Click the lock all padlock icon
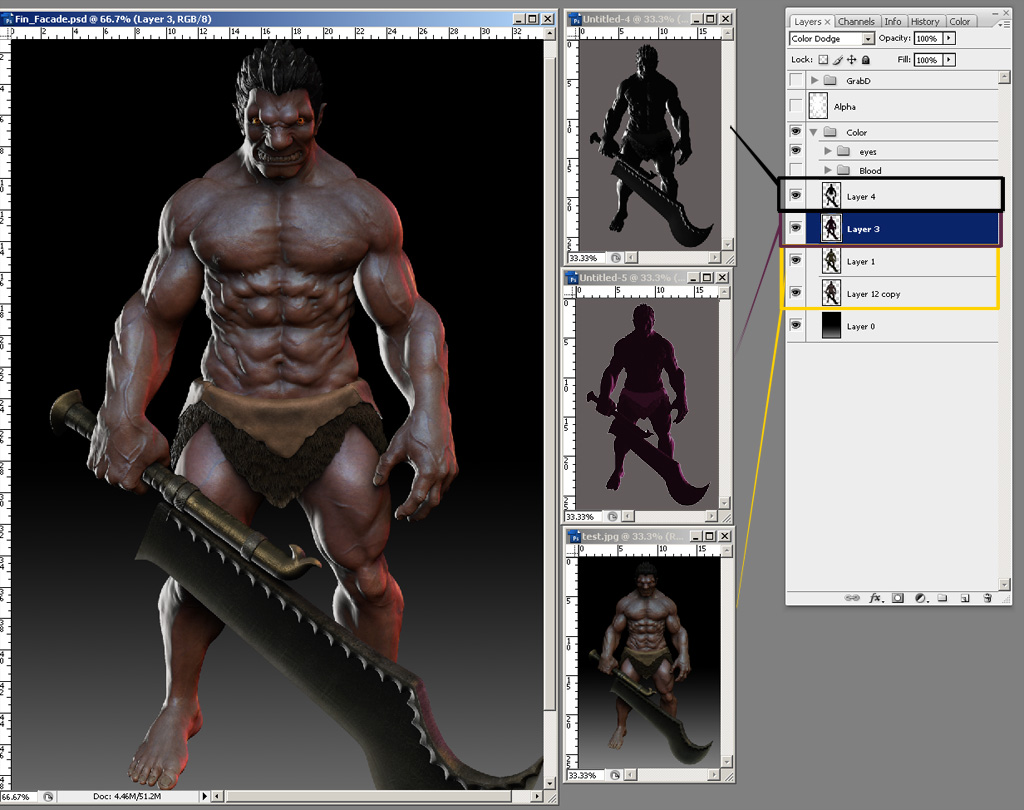The width and height of the screenshot is (1024, 810). click(866, 59)
